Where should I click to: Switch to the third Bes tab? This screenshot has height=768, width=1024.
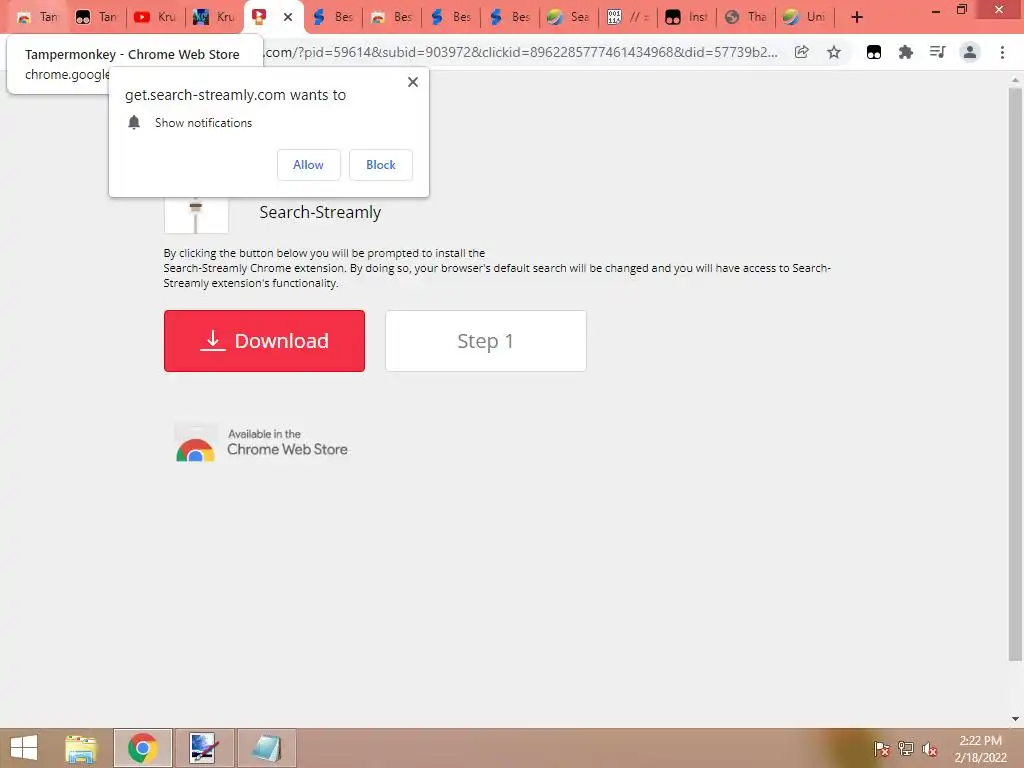point(451,17)
